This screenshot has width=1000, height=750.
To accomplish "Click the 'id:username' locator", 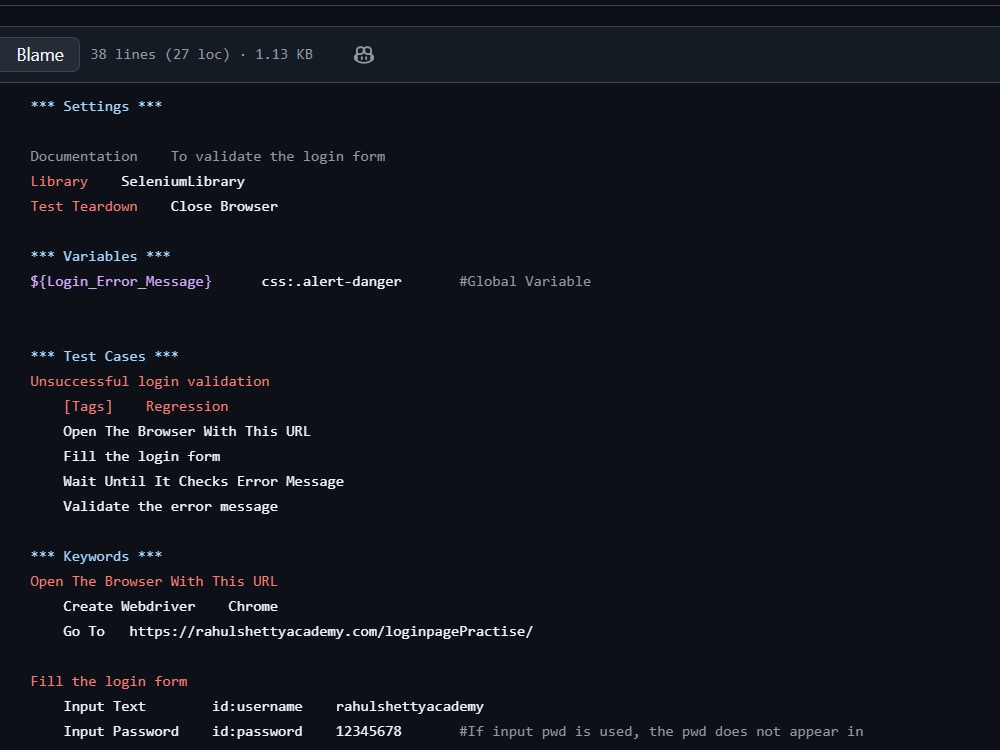I will tap(257, 707).
